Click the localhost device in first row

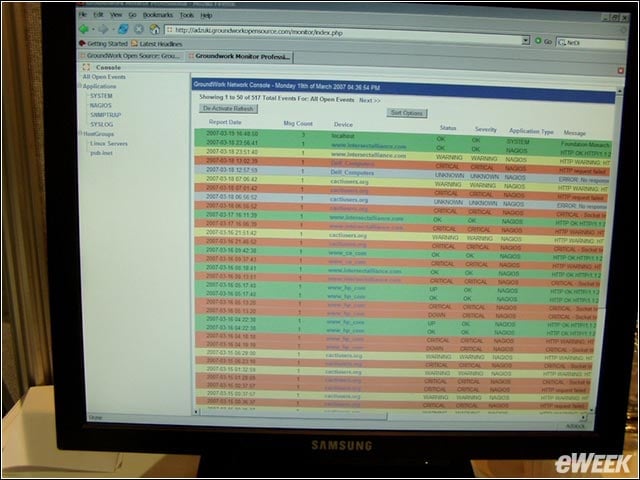[343, 136]
